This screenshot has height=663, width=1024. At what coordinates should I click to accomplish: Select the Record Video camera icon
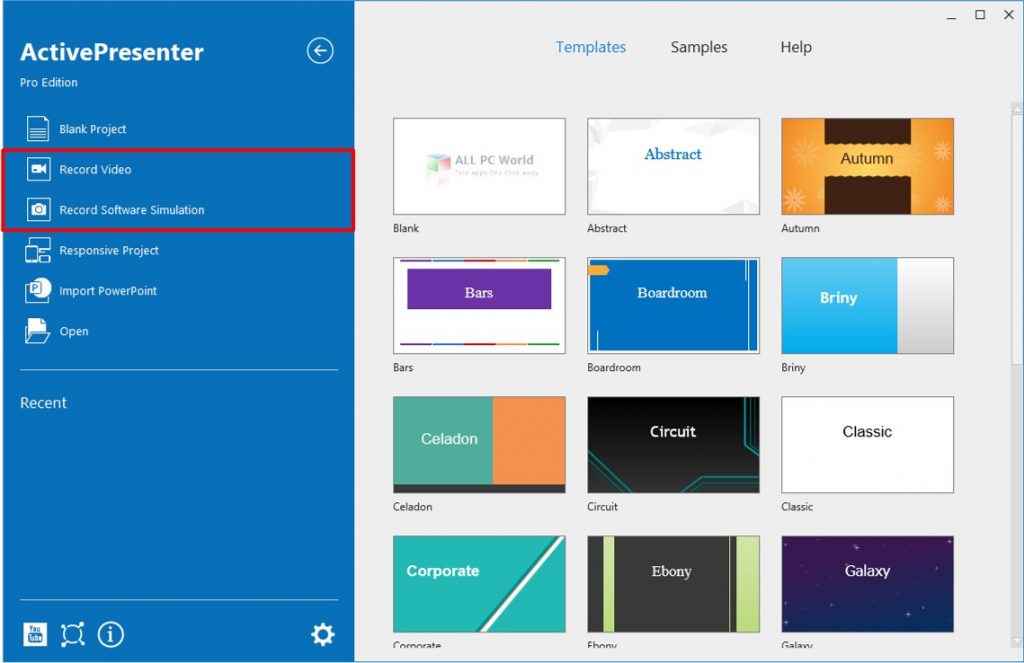point(36,169)
